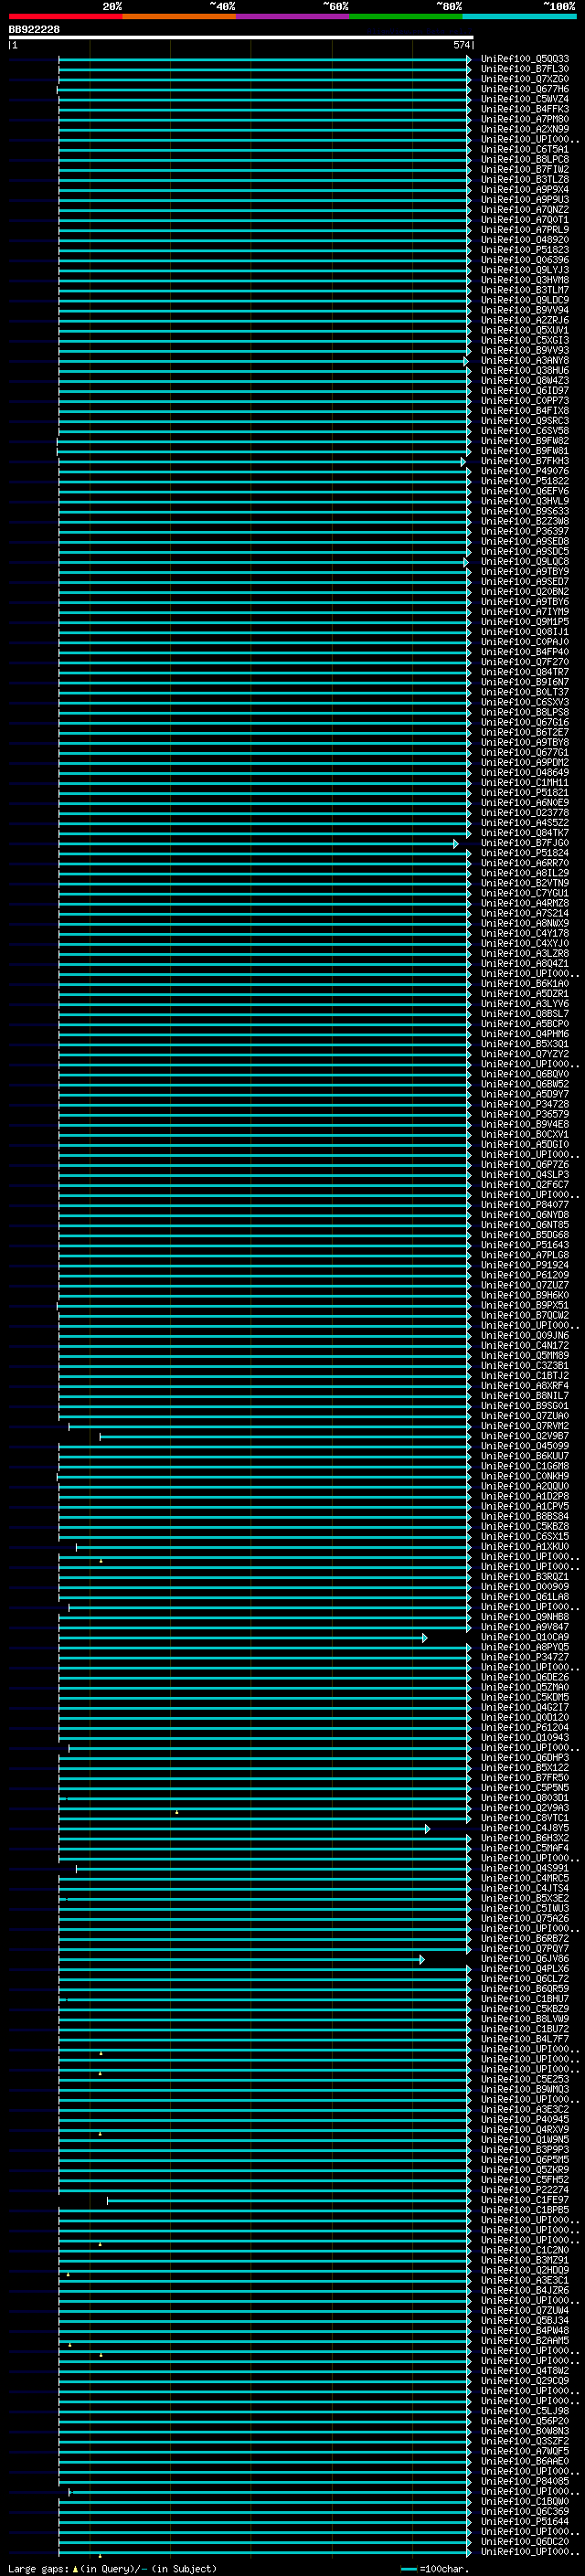
Task: Click the white query length ruler bar
Action: coord(241,37)
